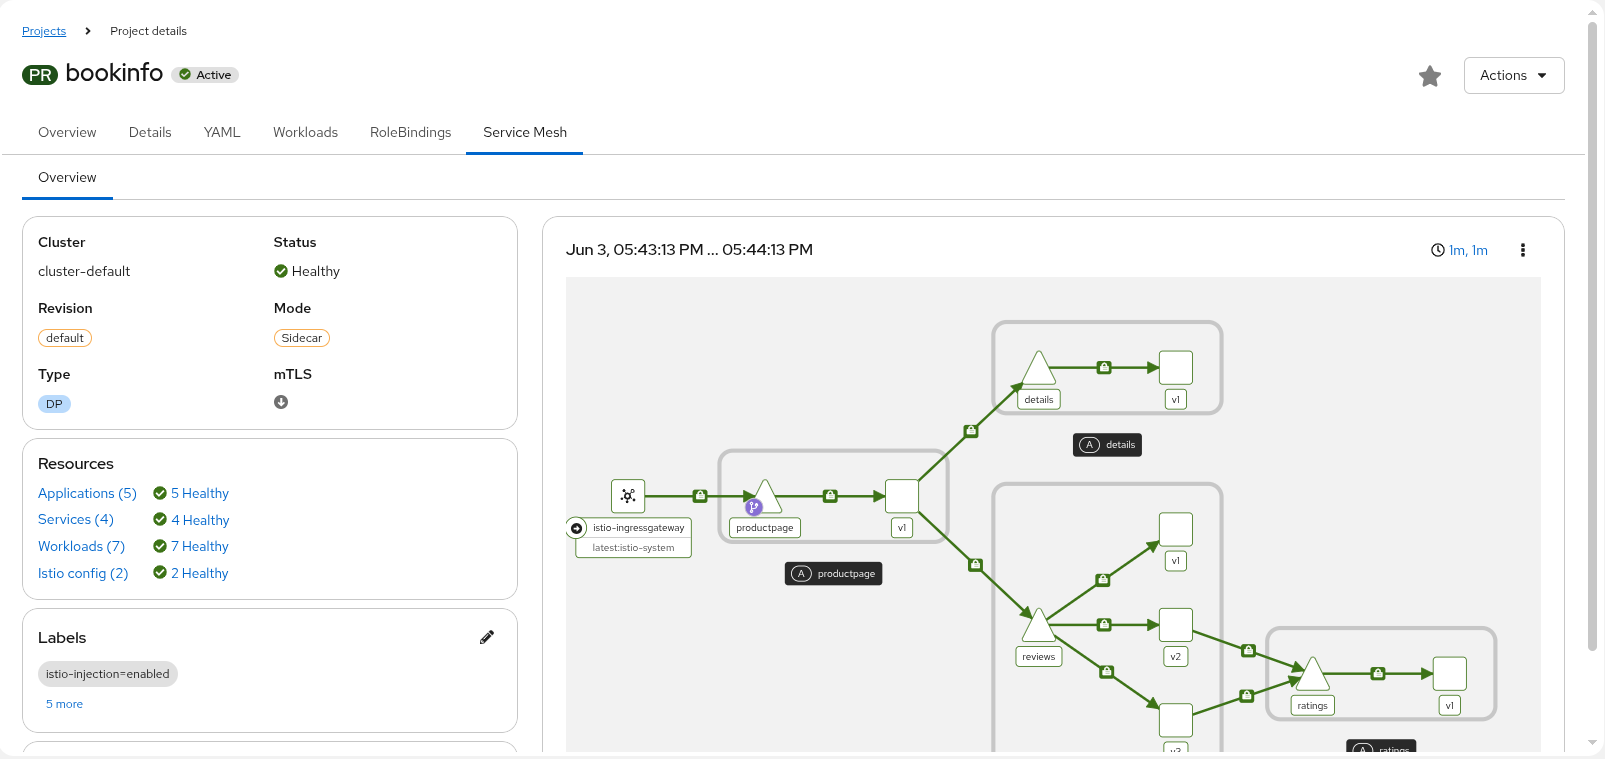Open Services (4) link

point(76,519)
